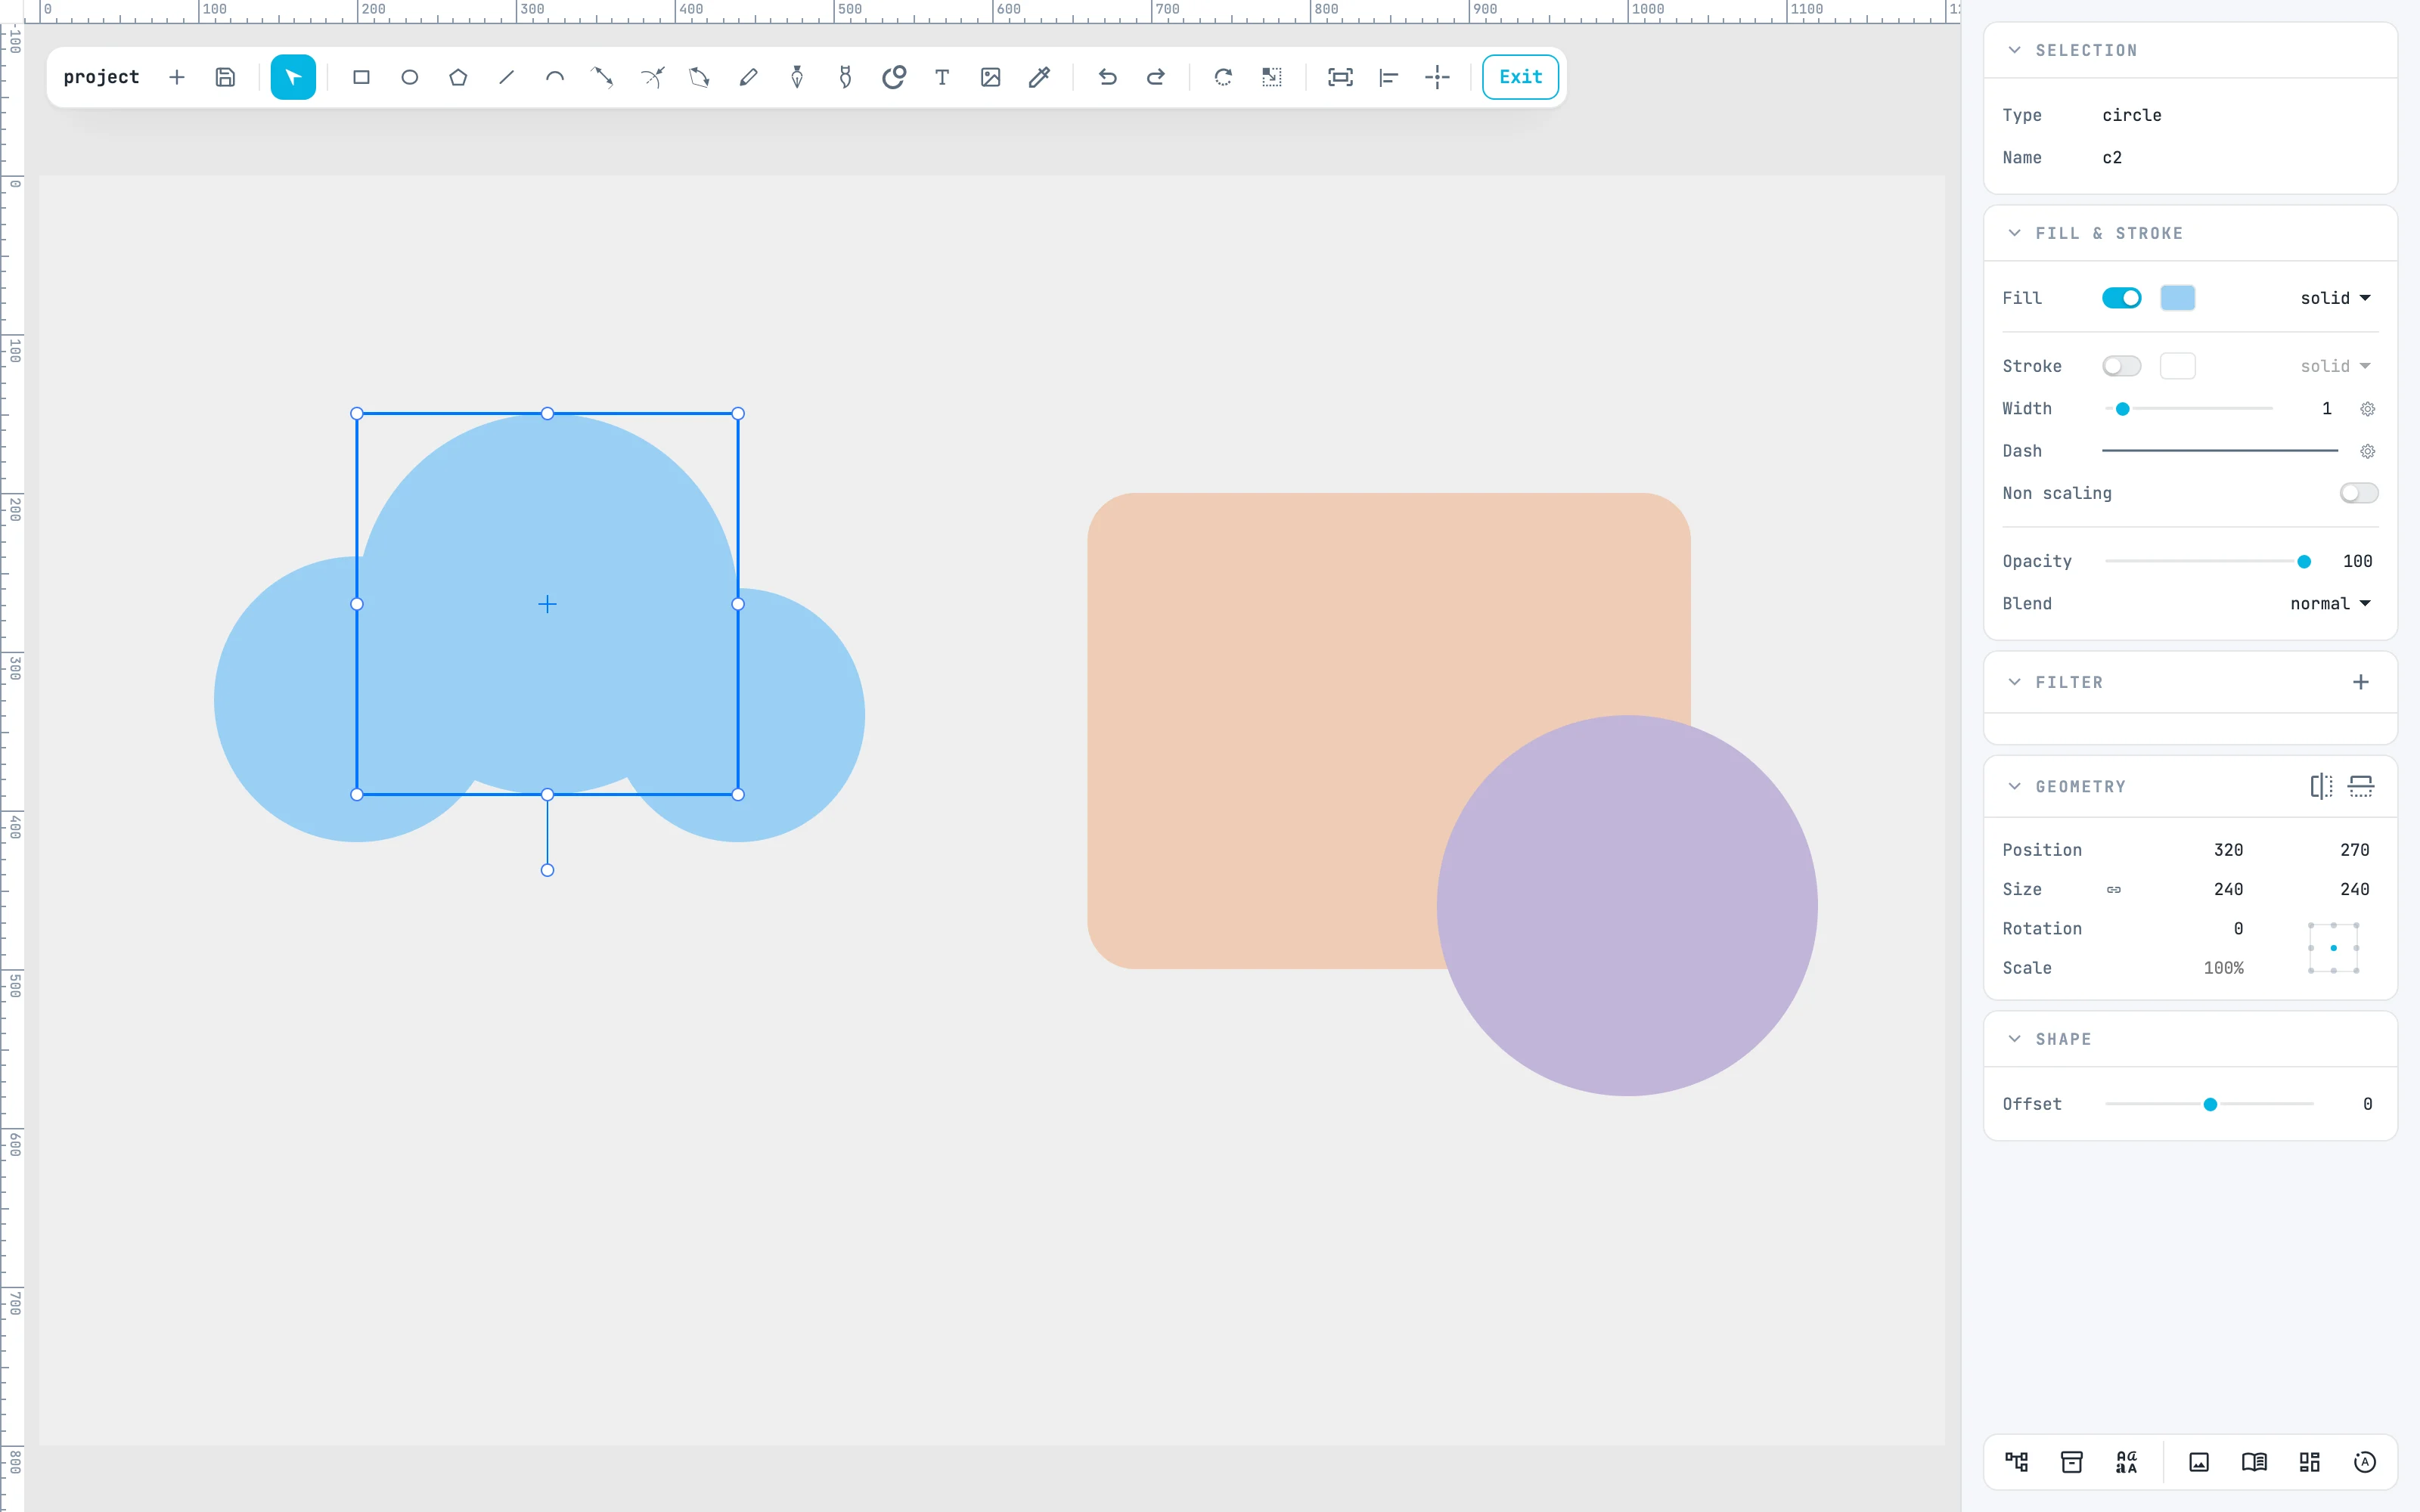Open the Stroke color swatch
This screenshot has height=1512, width=2420.
2177,366
